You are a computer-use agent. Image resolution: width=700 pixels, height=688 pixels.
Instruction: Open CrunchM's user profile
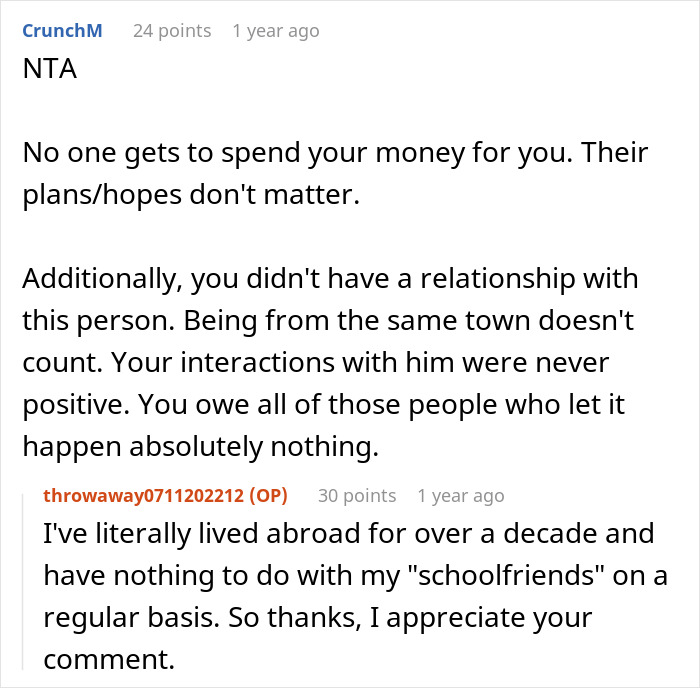61,31
